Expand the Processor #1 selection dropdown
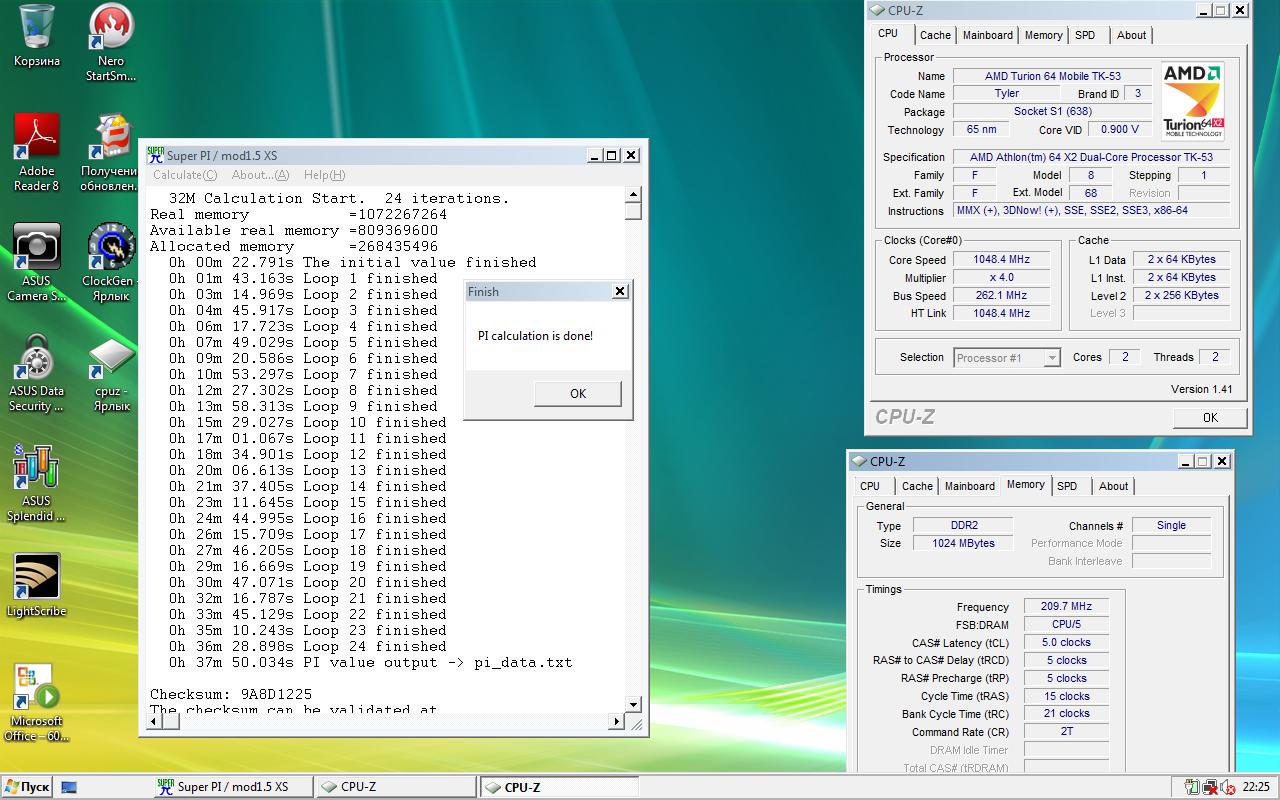The image size is (1280, 800). pos(1052,357)
